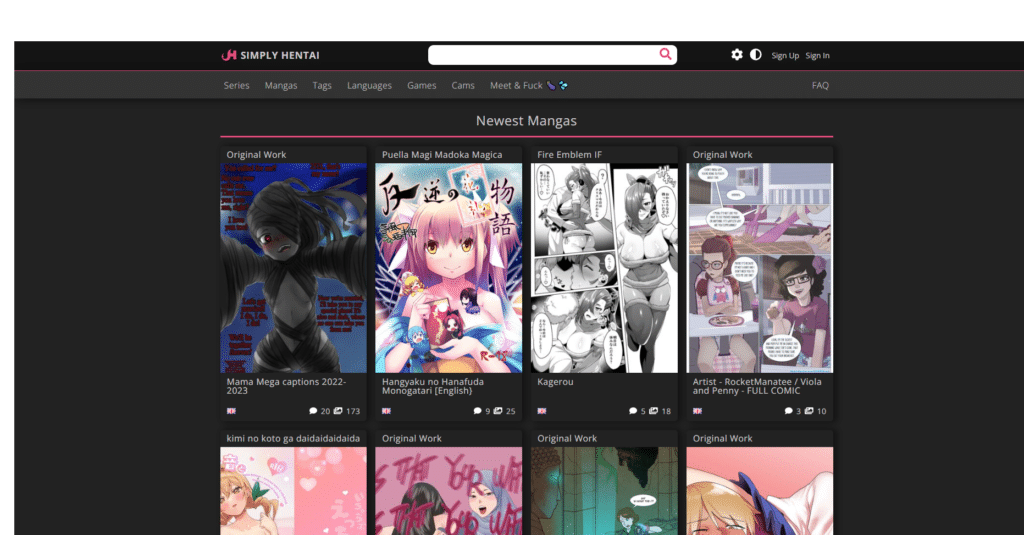The height and width of the screenshot is (535, 1024).
Task: Click language flag on Hangyaku no Hanafuda card
Action: (x=387, y=411)
